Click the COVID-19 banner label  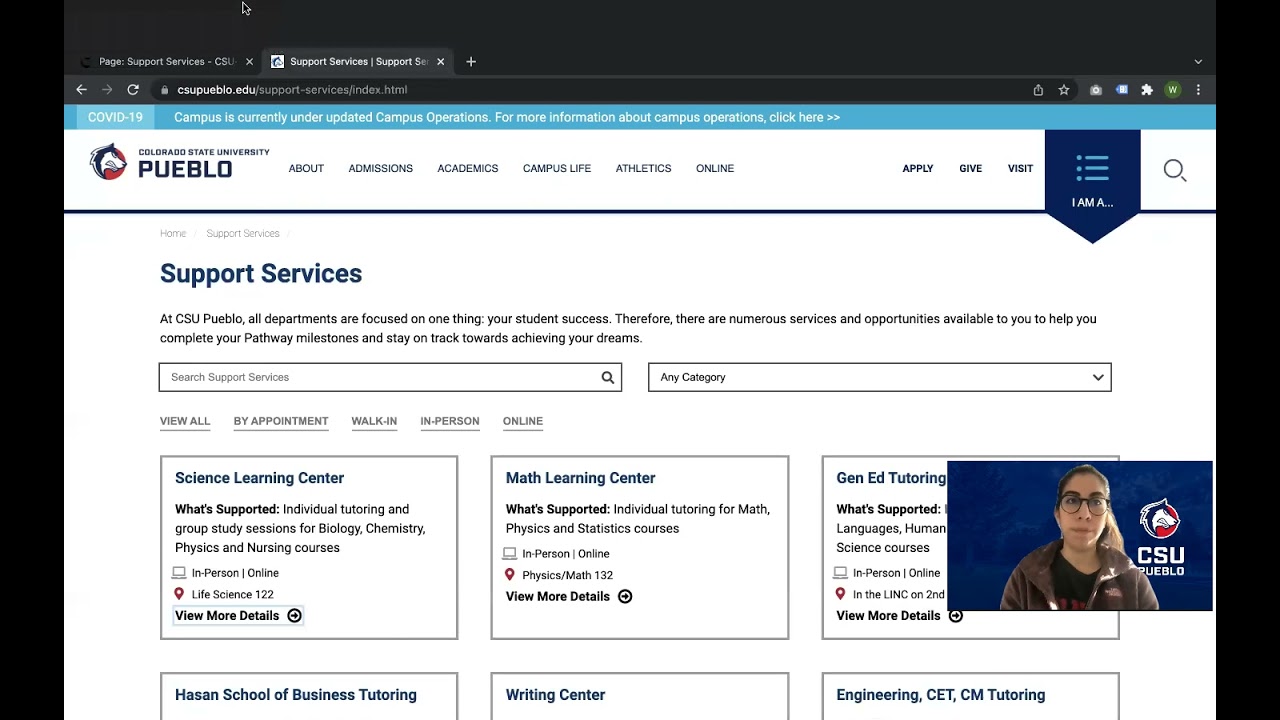[115, 117]
